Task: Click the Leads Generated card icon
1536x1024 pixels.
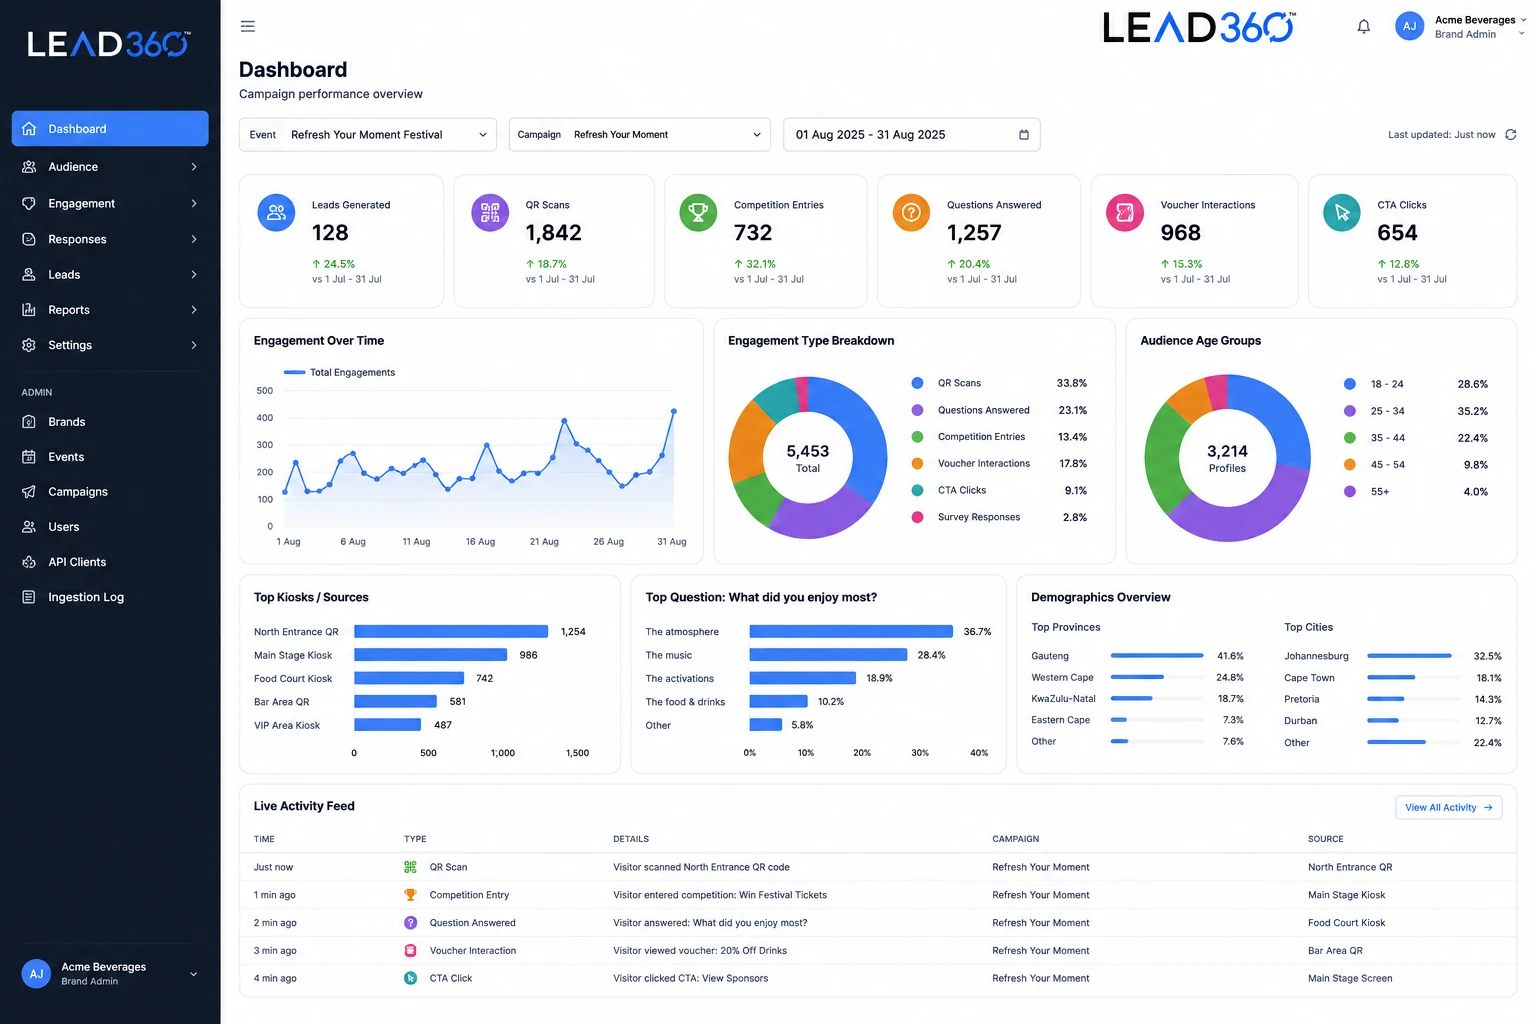Action: click(x=277, y=213)
